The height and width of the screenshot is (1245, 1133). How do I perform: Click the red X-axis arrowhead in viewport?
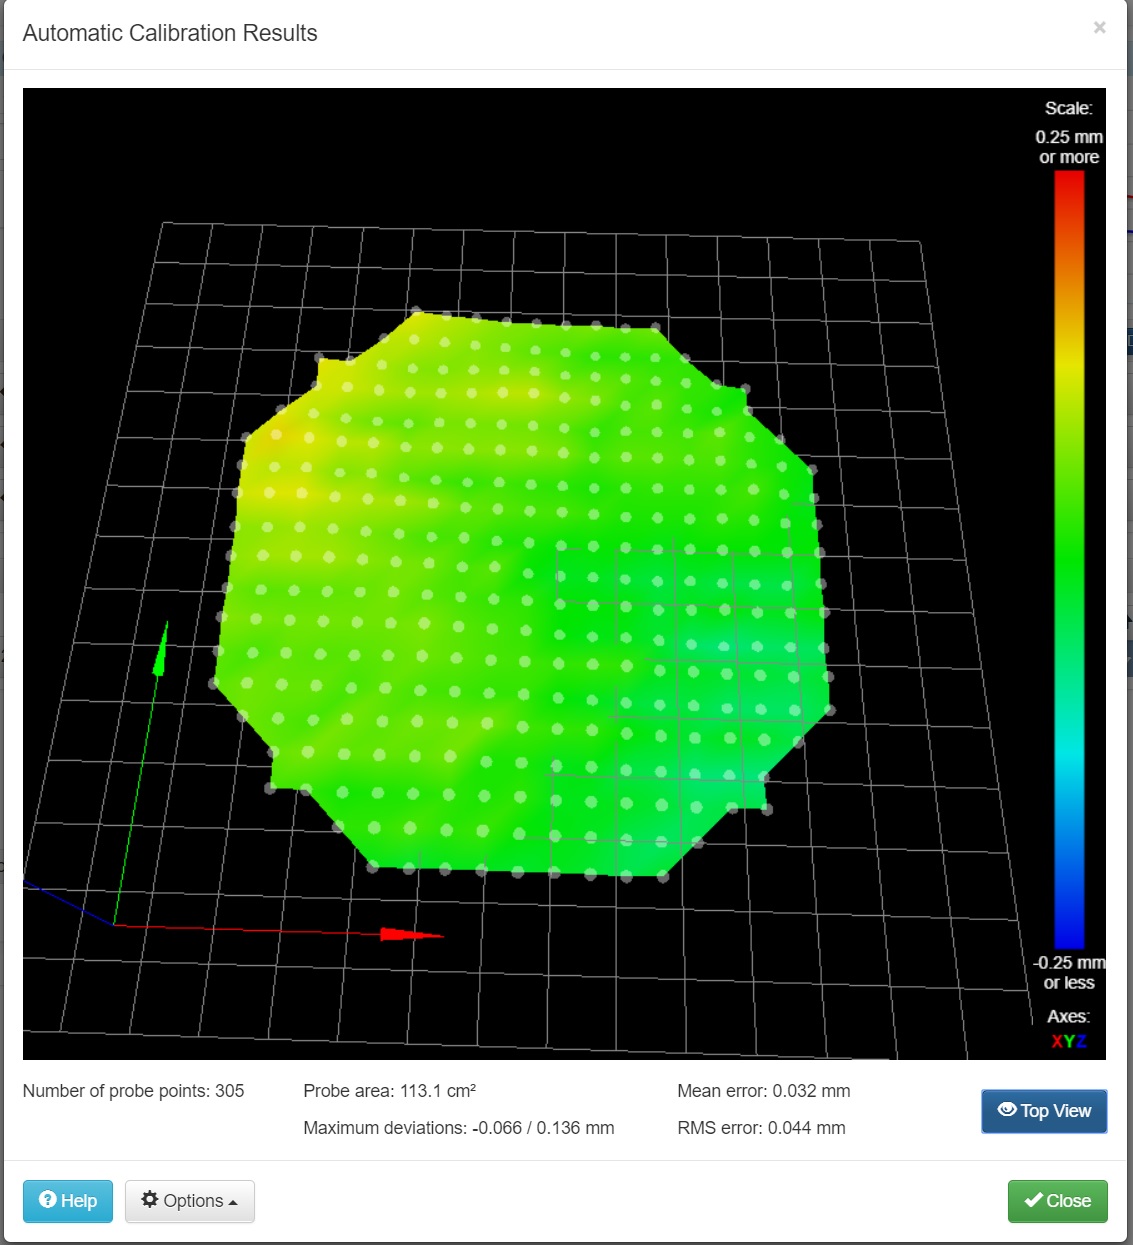tap(410, 935)
